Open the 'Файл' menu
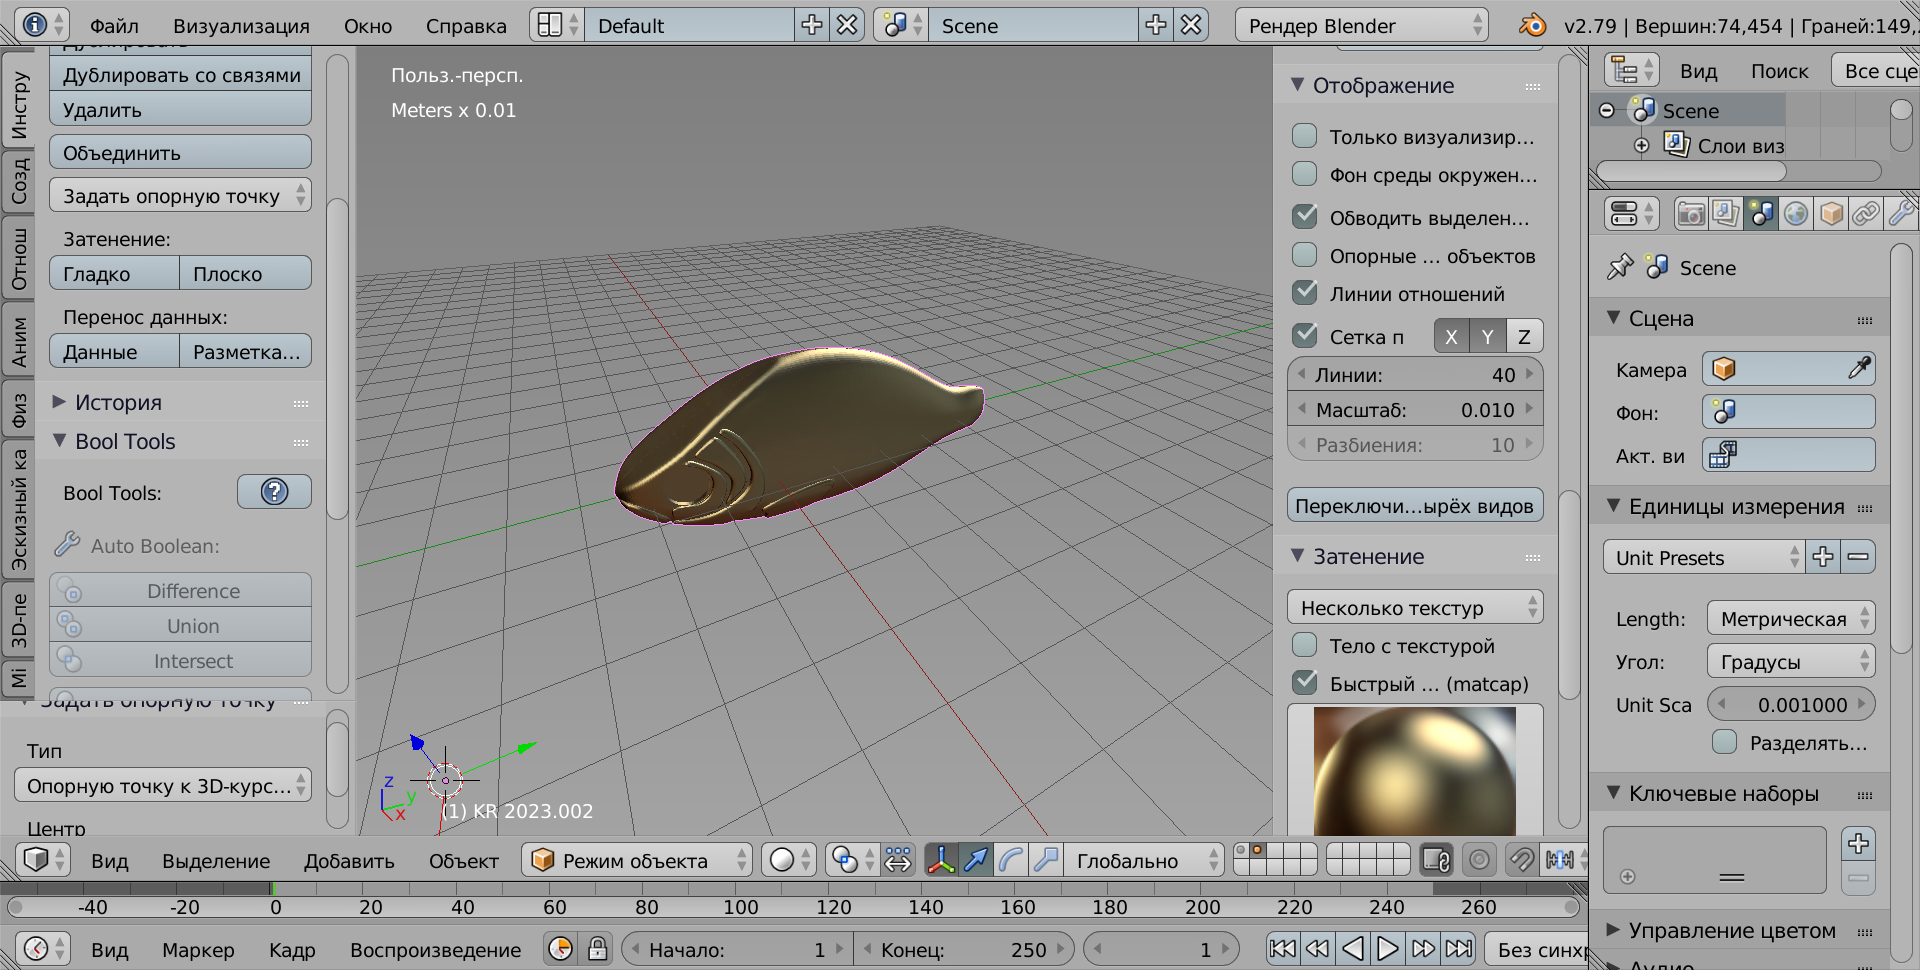1920x970 pixels. tap(114, 26)
